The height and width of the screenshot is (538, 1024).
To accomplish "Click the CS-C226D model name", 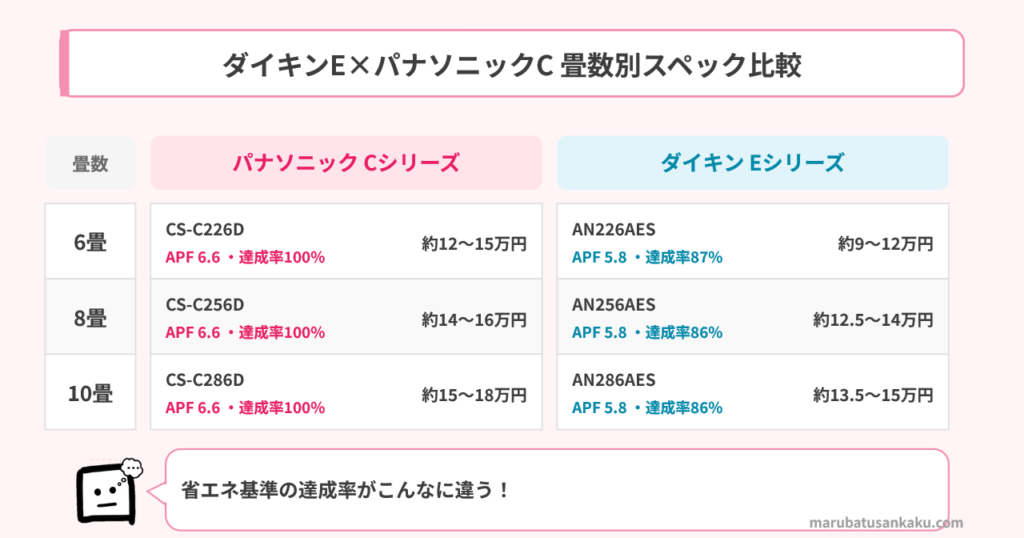I will [x=205, y=230].
